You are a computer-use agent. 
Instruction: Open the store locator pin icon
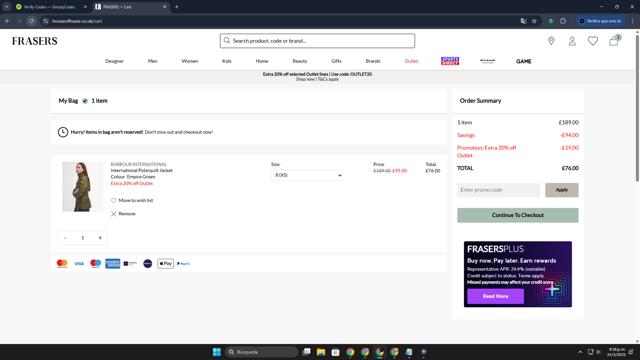551,41
